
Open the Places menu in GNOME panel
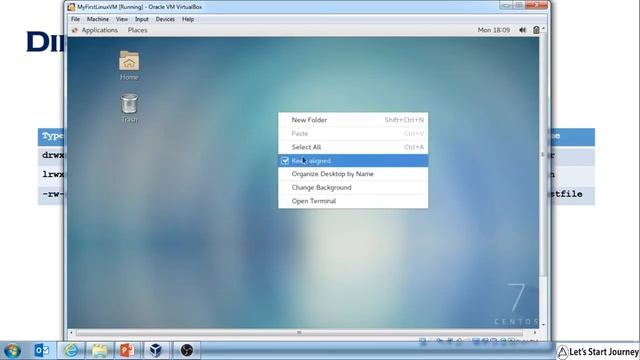point(138,30)
